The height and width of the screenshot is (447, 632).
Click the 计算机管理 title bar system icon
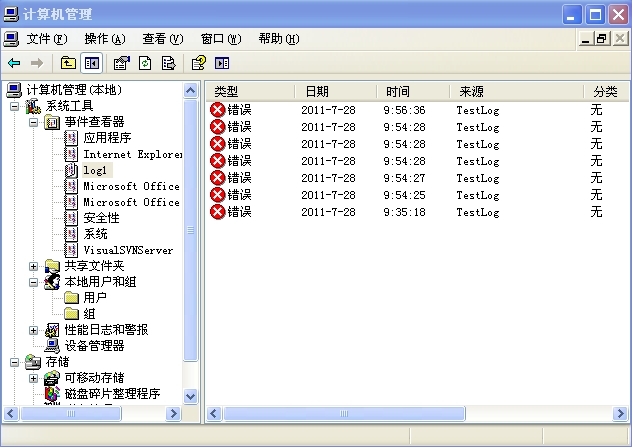[11, 14]
